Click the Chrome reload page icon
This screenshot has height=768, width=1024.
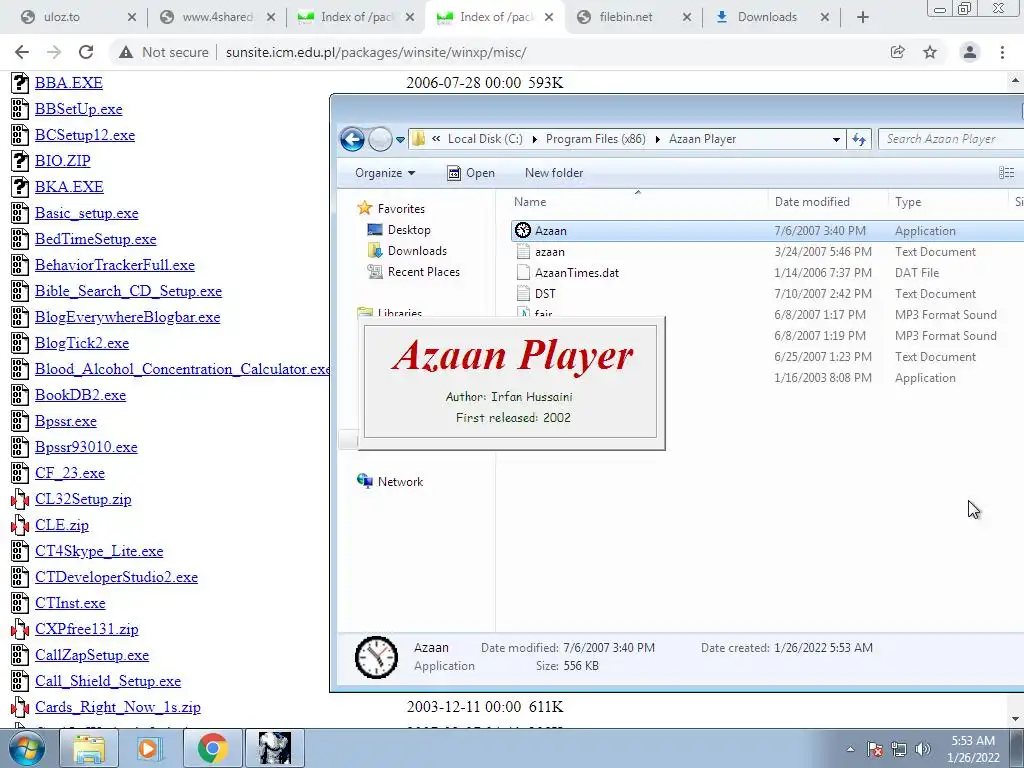tap(86, 52)
